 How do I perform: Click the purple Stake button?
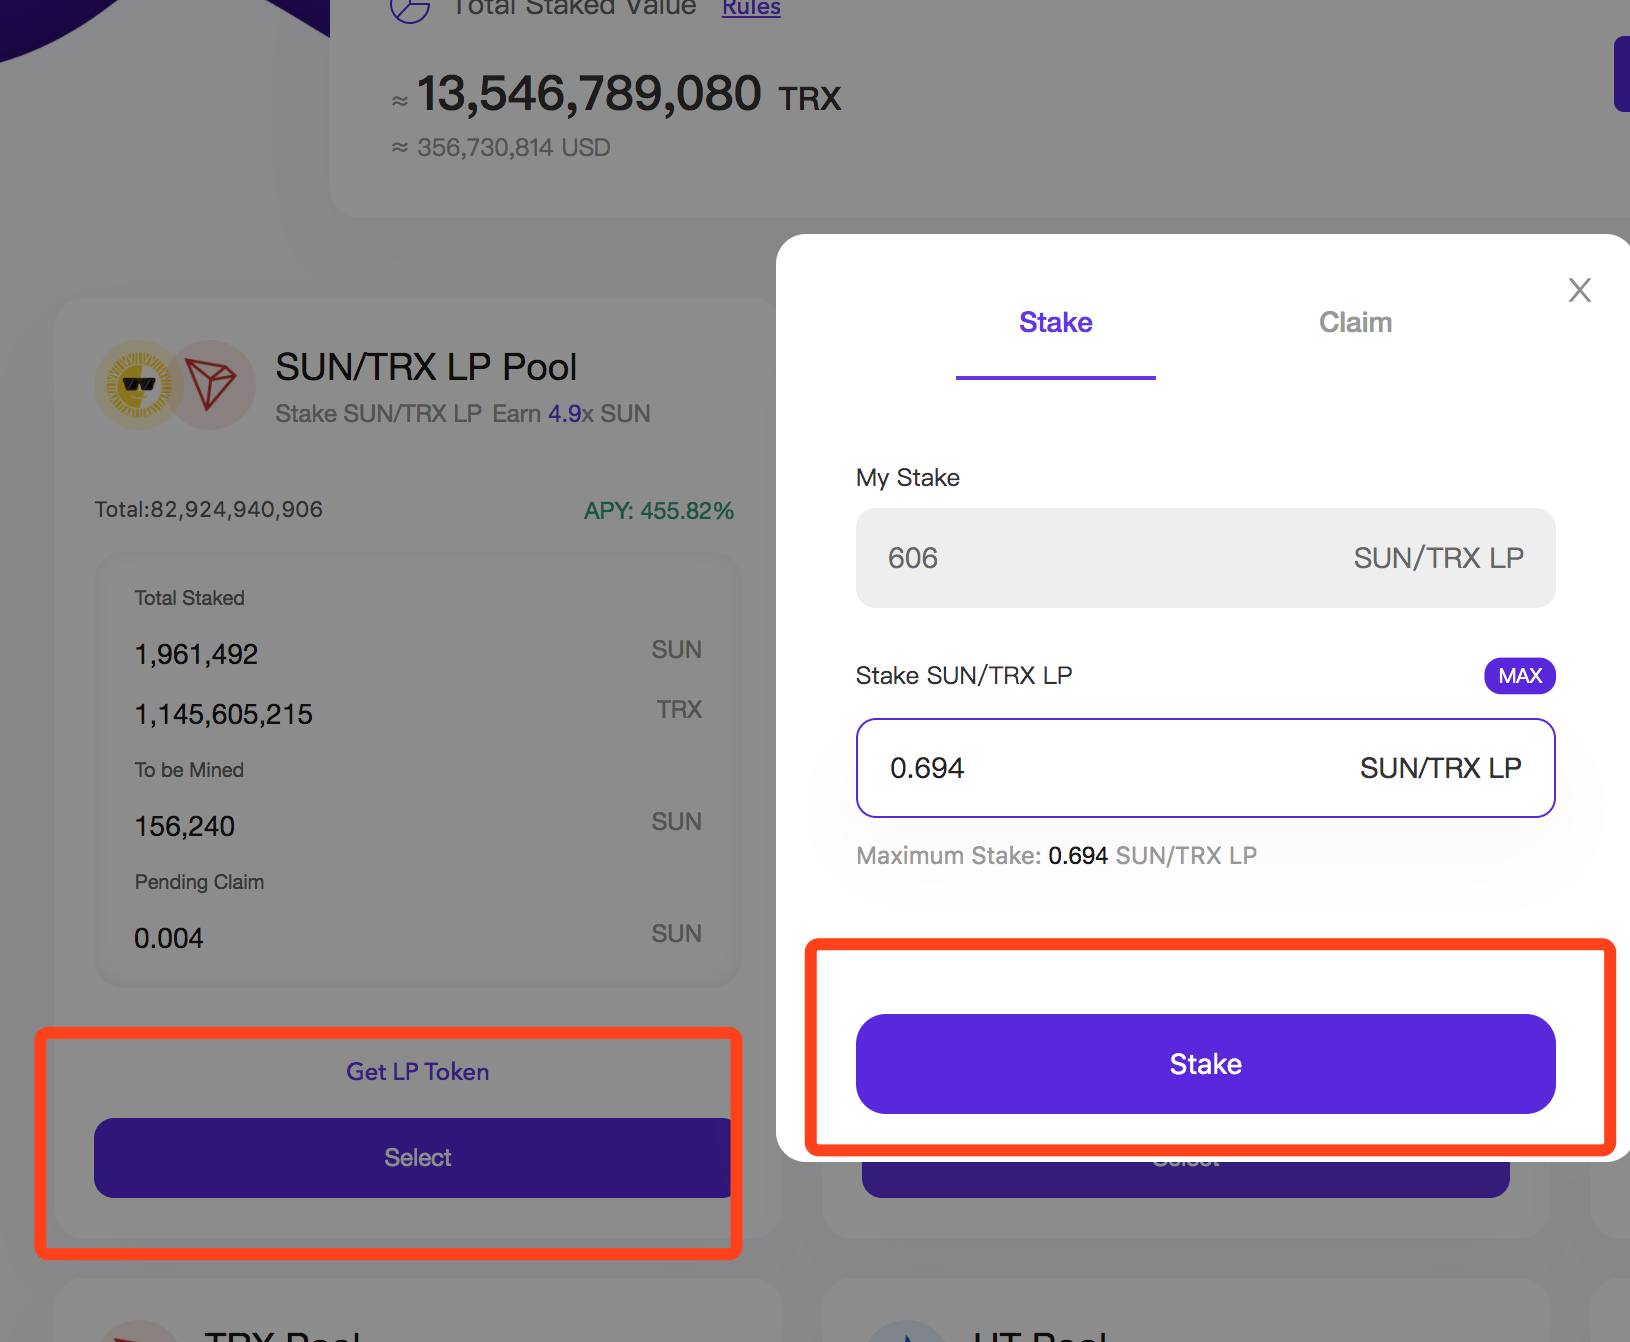[x=1206, y=1064]
